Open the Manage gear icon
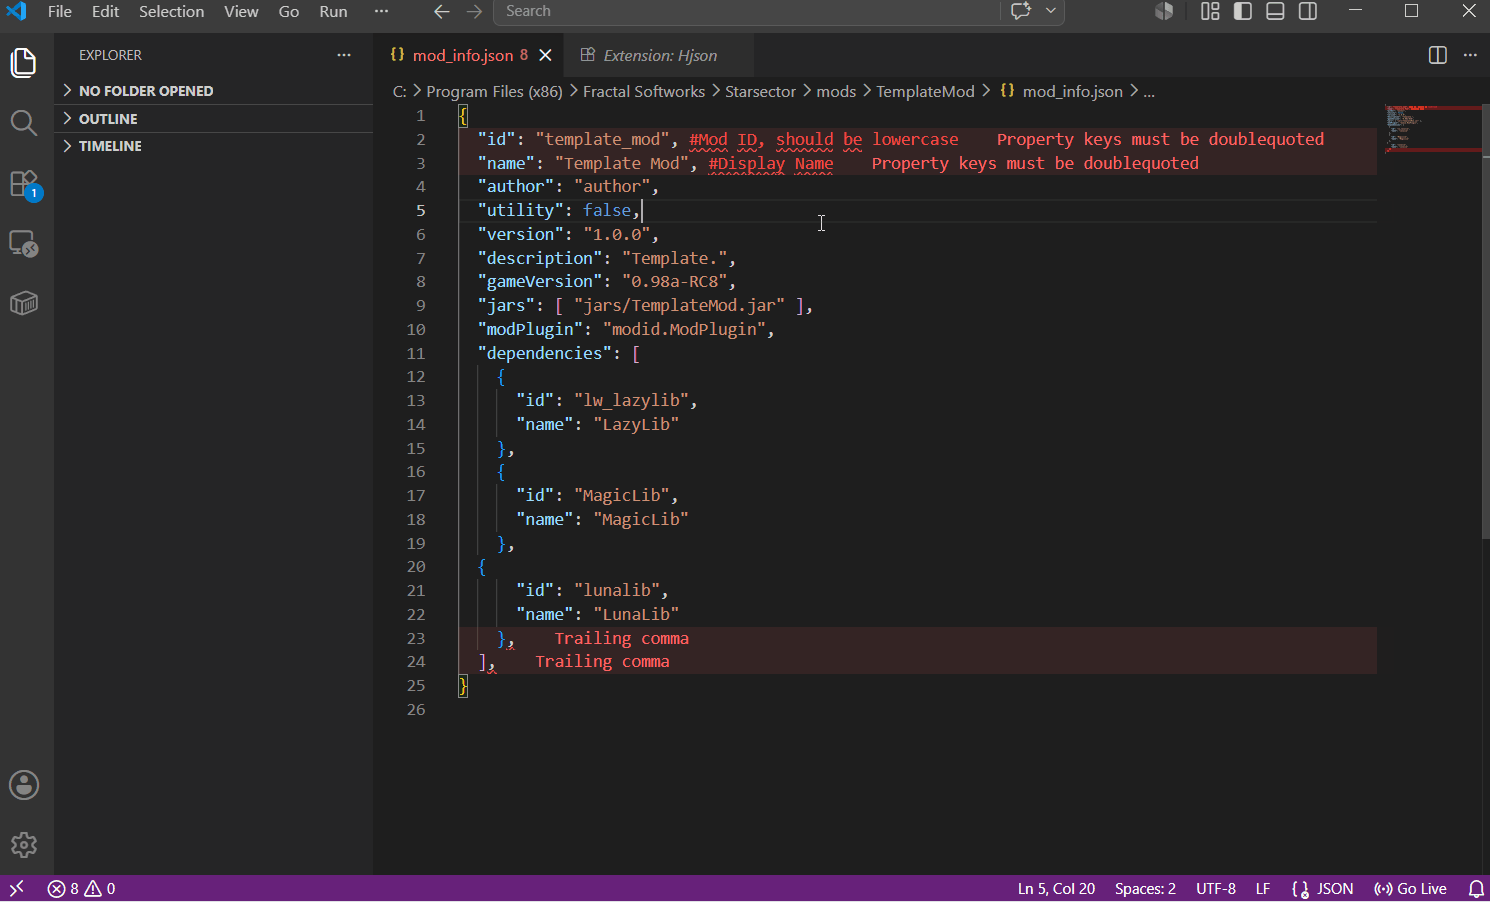 coord(24,845)
